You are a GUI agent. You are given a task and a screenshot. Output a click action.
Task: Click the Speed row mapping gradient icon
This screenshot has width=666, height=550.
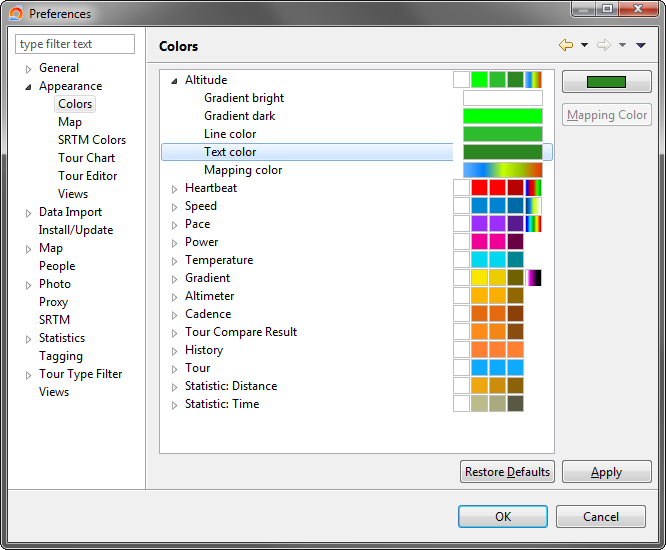533,206
